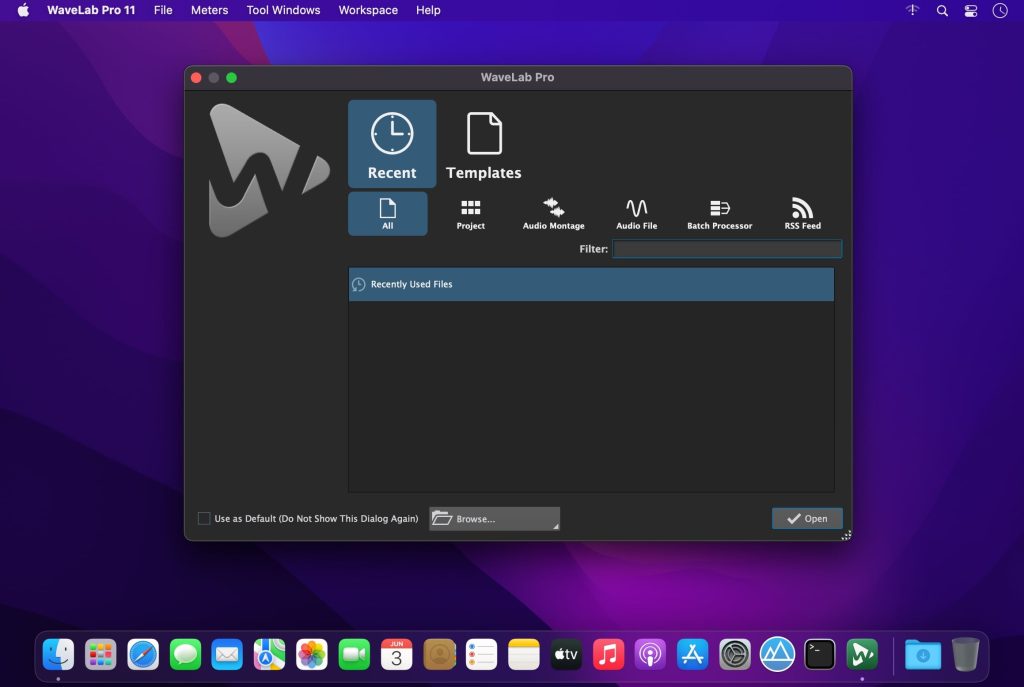1024x687 pixels.
Task: Select the All file type filter icon
Action: [x=387, y=212]
